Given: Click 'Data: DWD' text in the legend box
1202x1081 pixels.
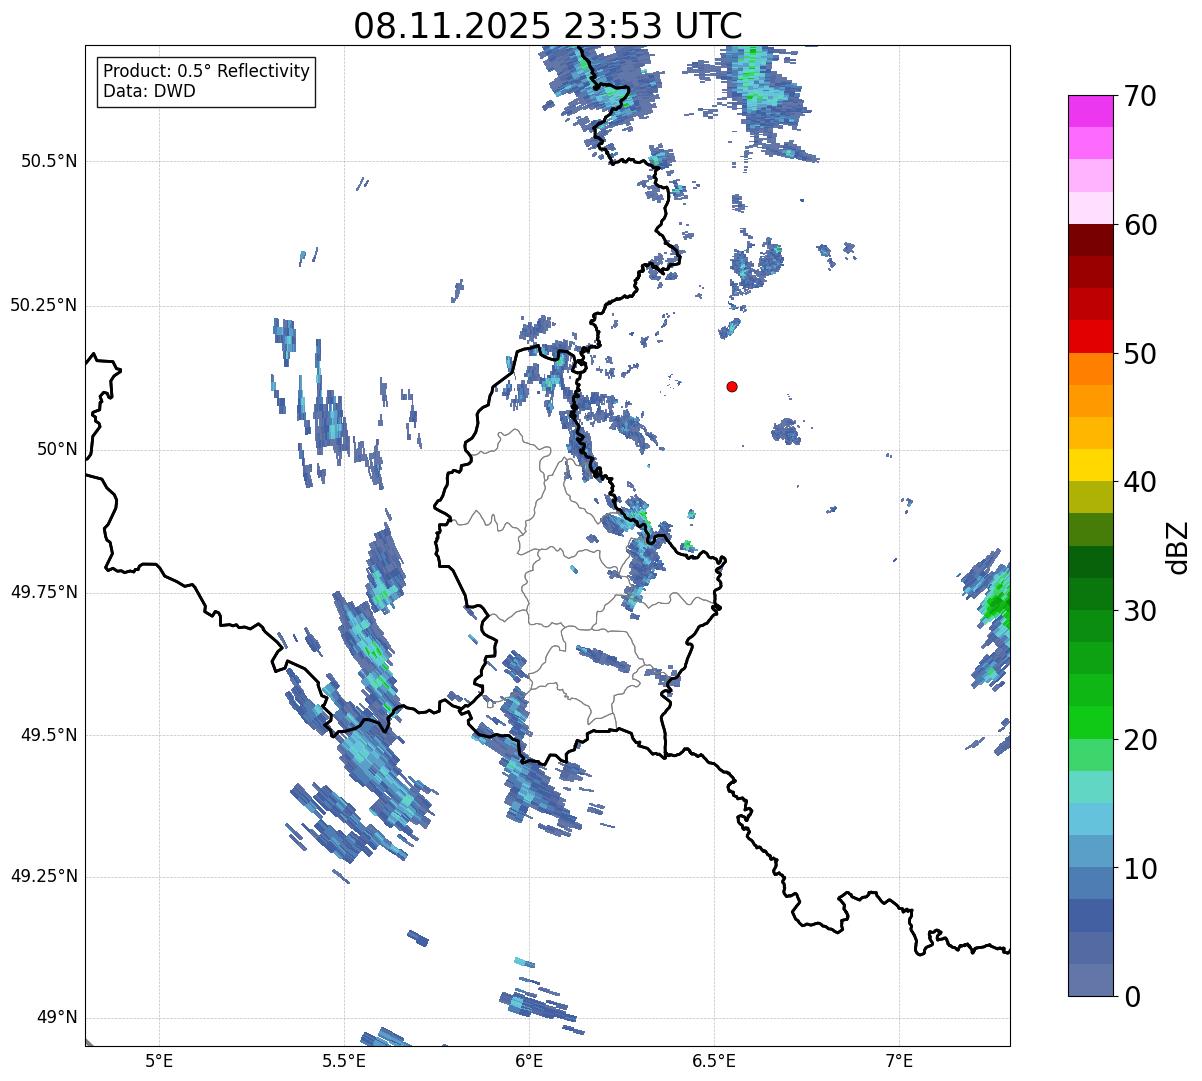Looking at the screenshot, I should click(149, 91).
